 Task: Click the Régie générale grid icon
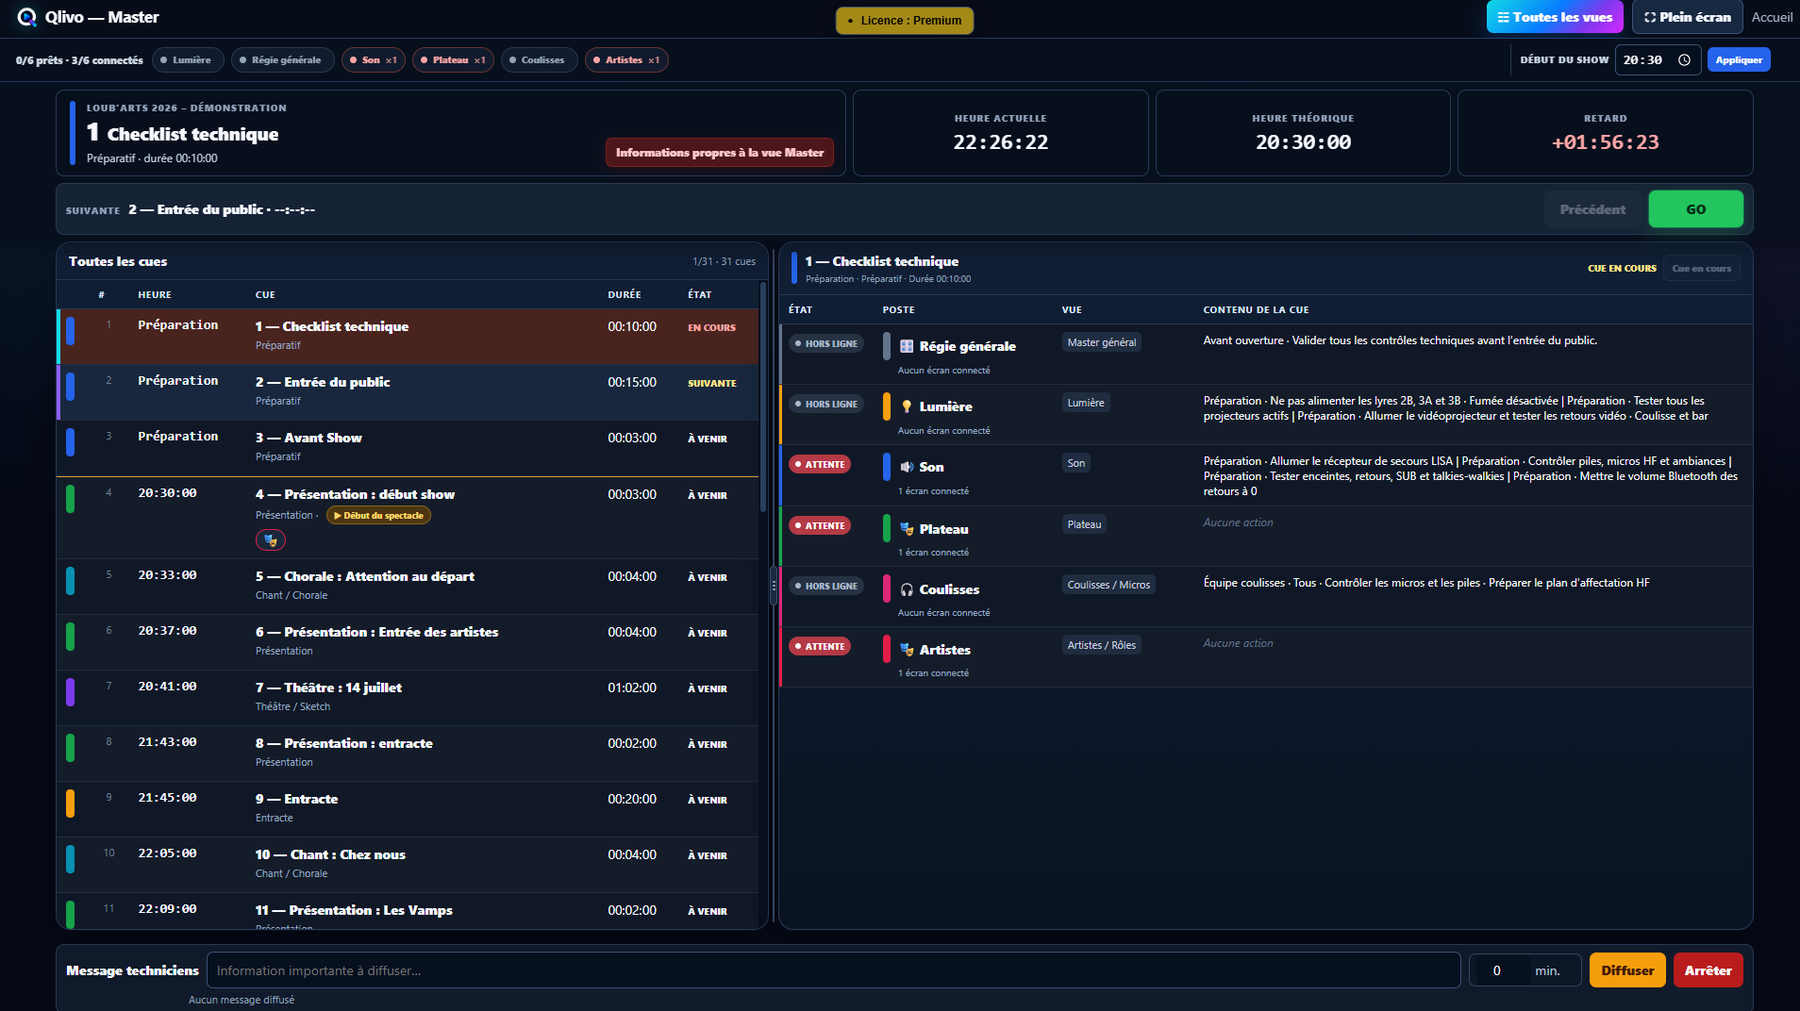[x=907, y=346]
